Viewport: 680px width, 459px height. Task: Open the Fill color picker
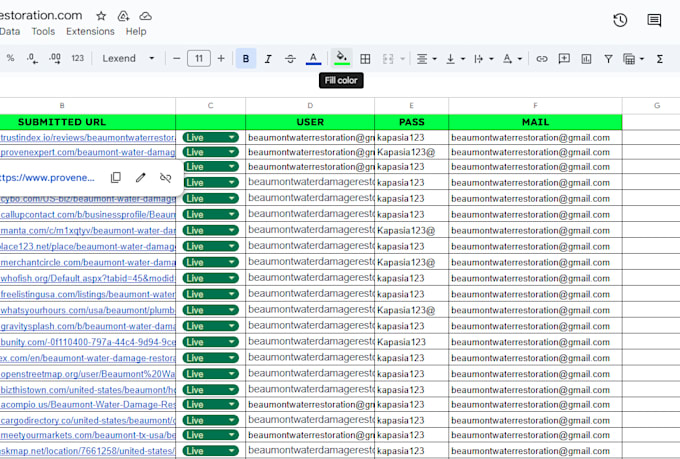point(342,58)
